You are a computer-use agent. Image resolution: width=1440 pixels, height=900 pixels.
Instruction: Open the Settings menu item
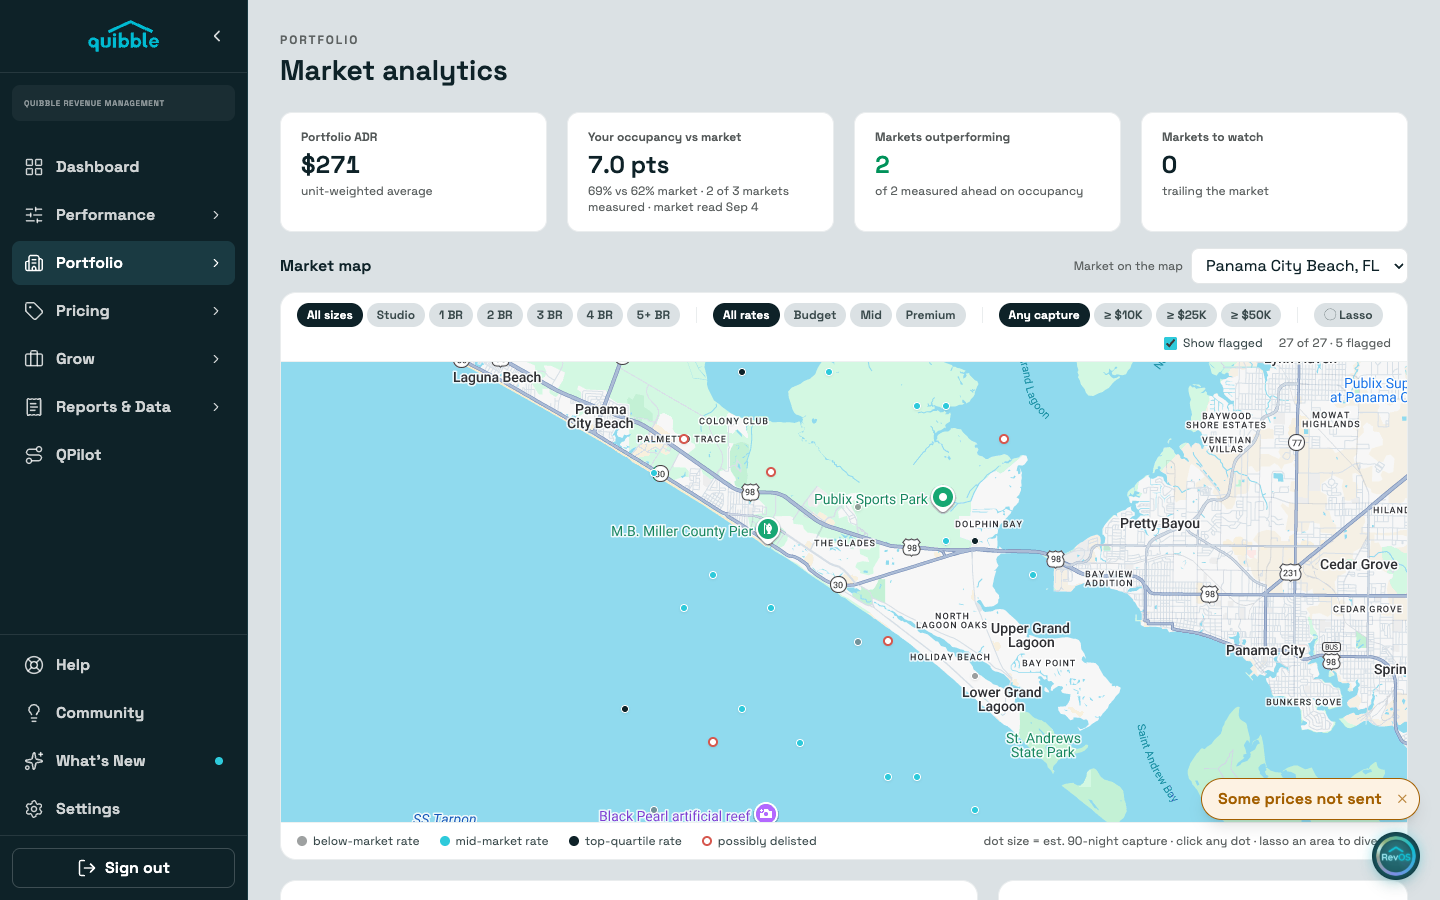123,809
